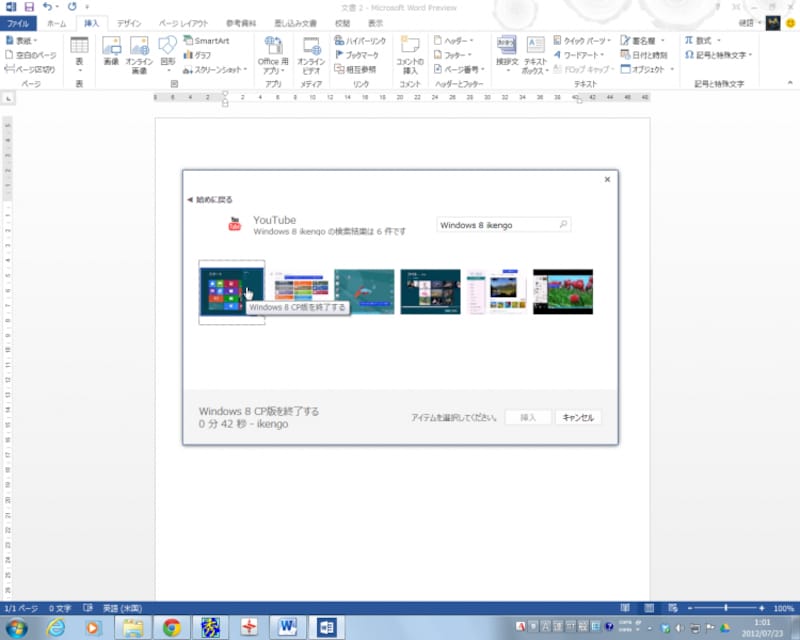Click the Save icon in quick access toolbar
The image size is (800, 640).
click(x=28, y=6)
